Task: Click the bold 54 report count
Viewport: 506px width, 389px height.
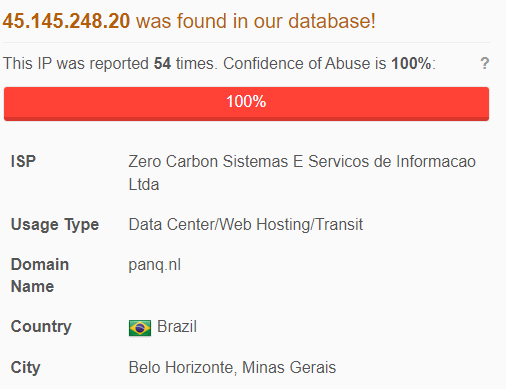Action: (x=162, y=63)
